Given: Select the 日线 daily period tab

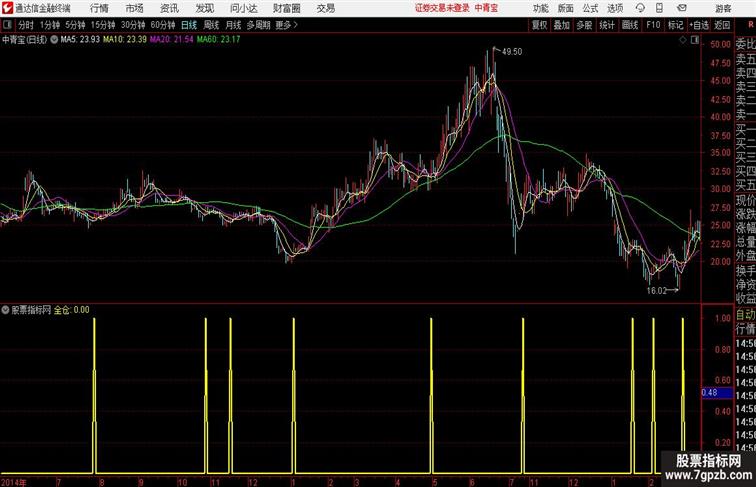Looking at the screenshot, I should [189, 25].
